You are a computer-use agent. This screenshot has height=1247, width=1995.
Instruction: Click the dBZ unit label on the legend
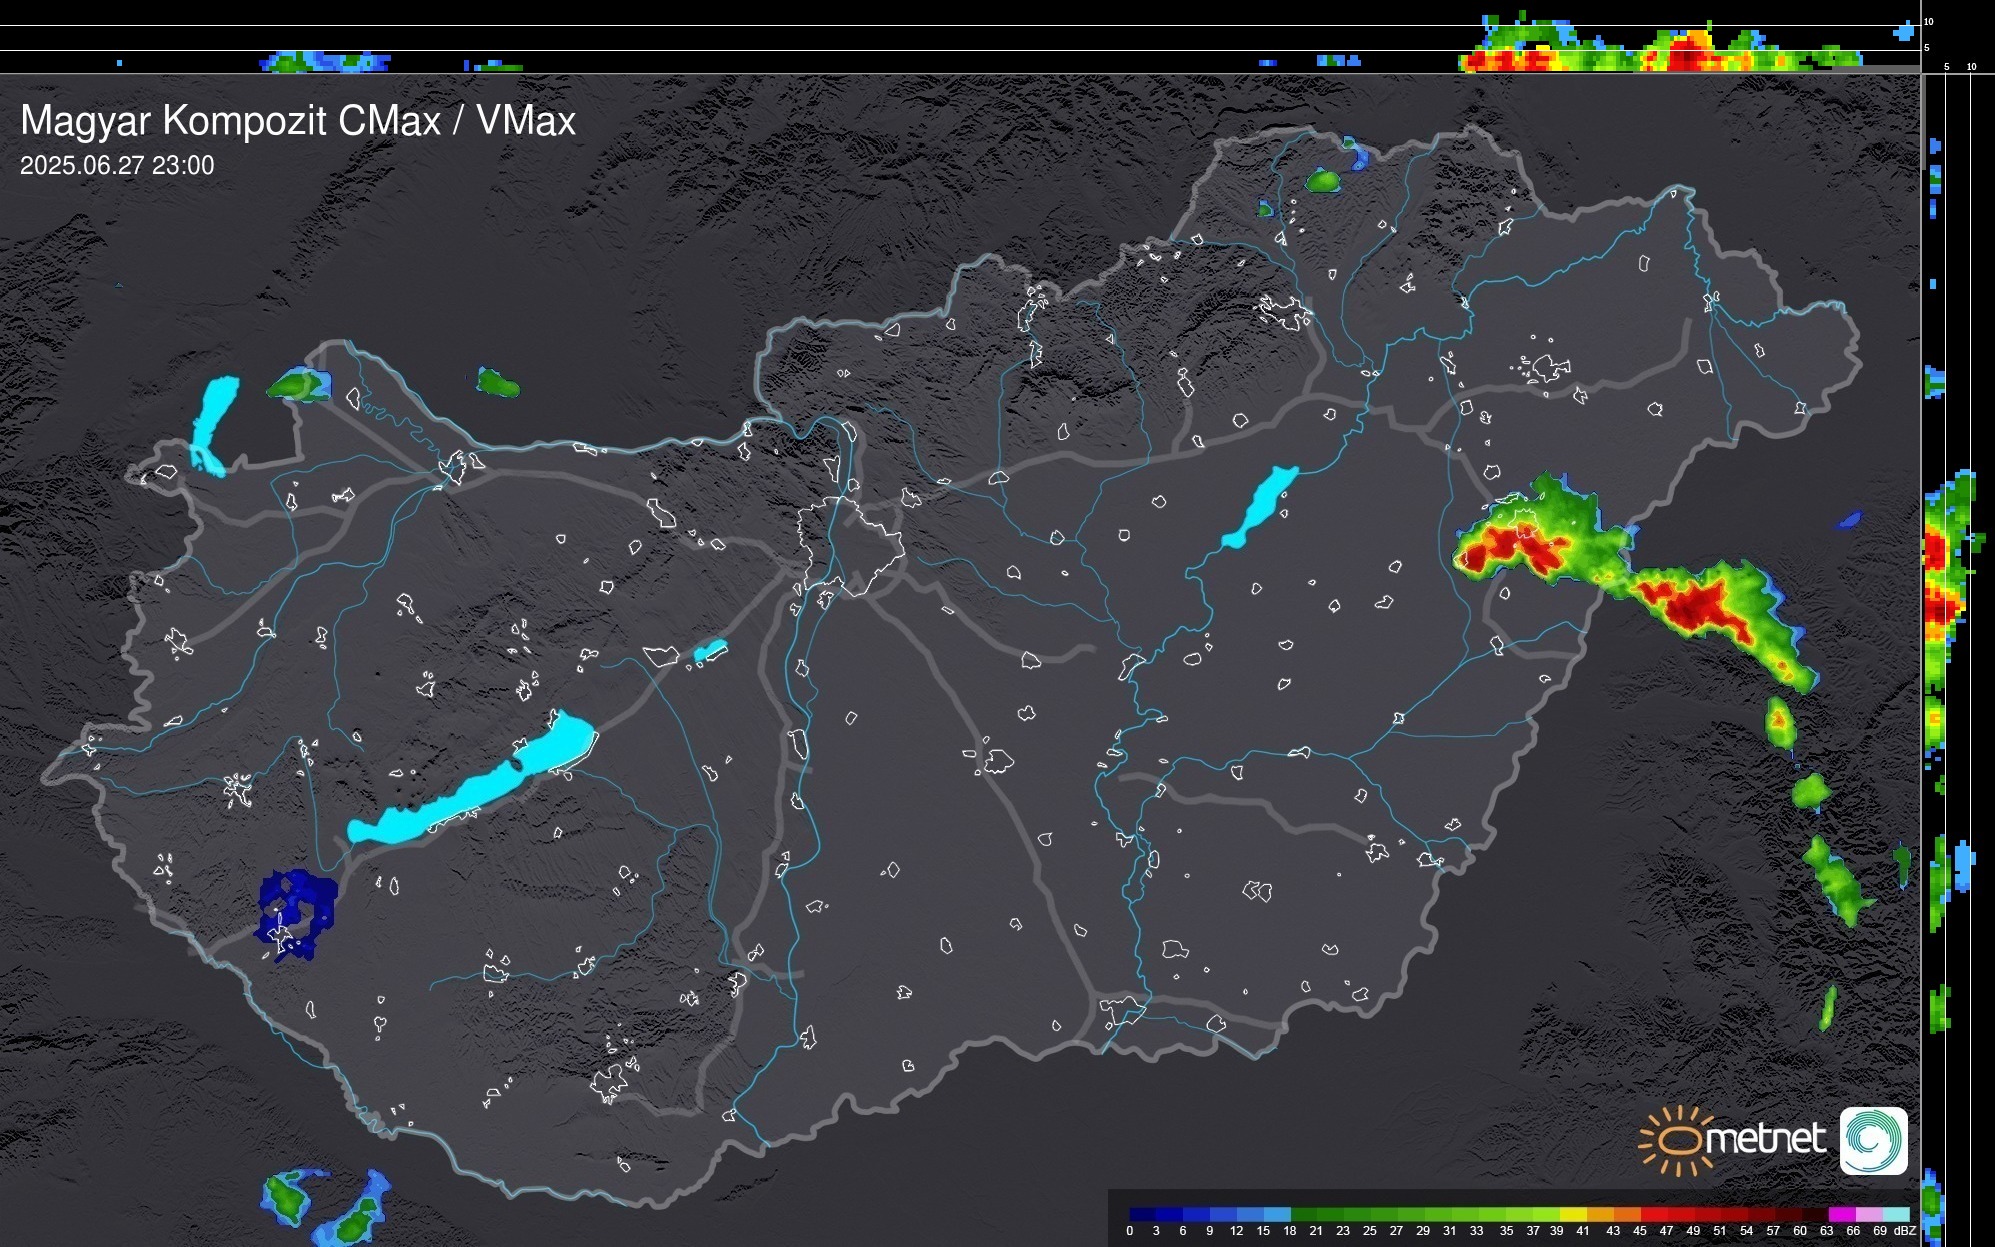pyautogui.click(x=1904, y=1231)
